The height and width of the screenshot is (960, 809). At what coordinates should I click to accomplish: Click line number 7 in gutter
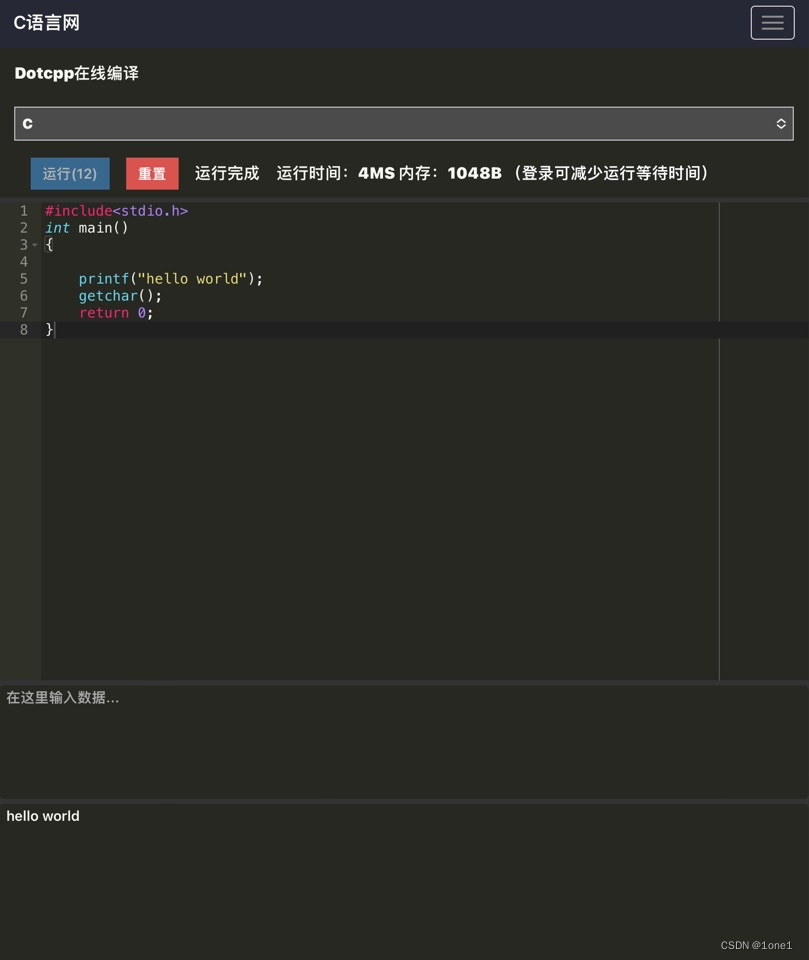tap(24, 313)
